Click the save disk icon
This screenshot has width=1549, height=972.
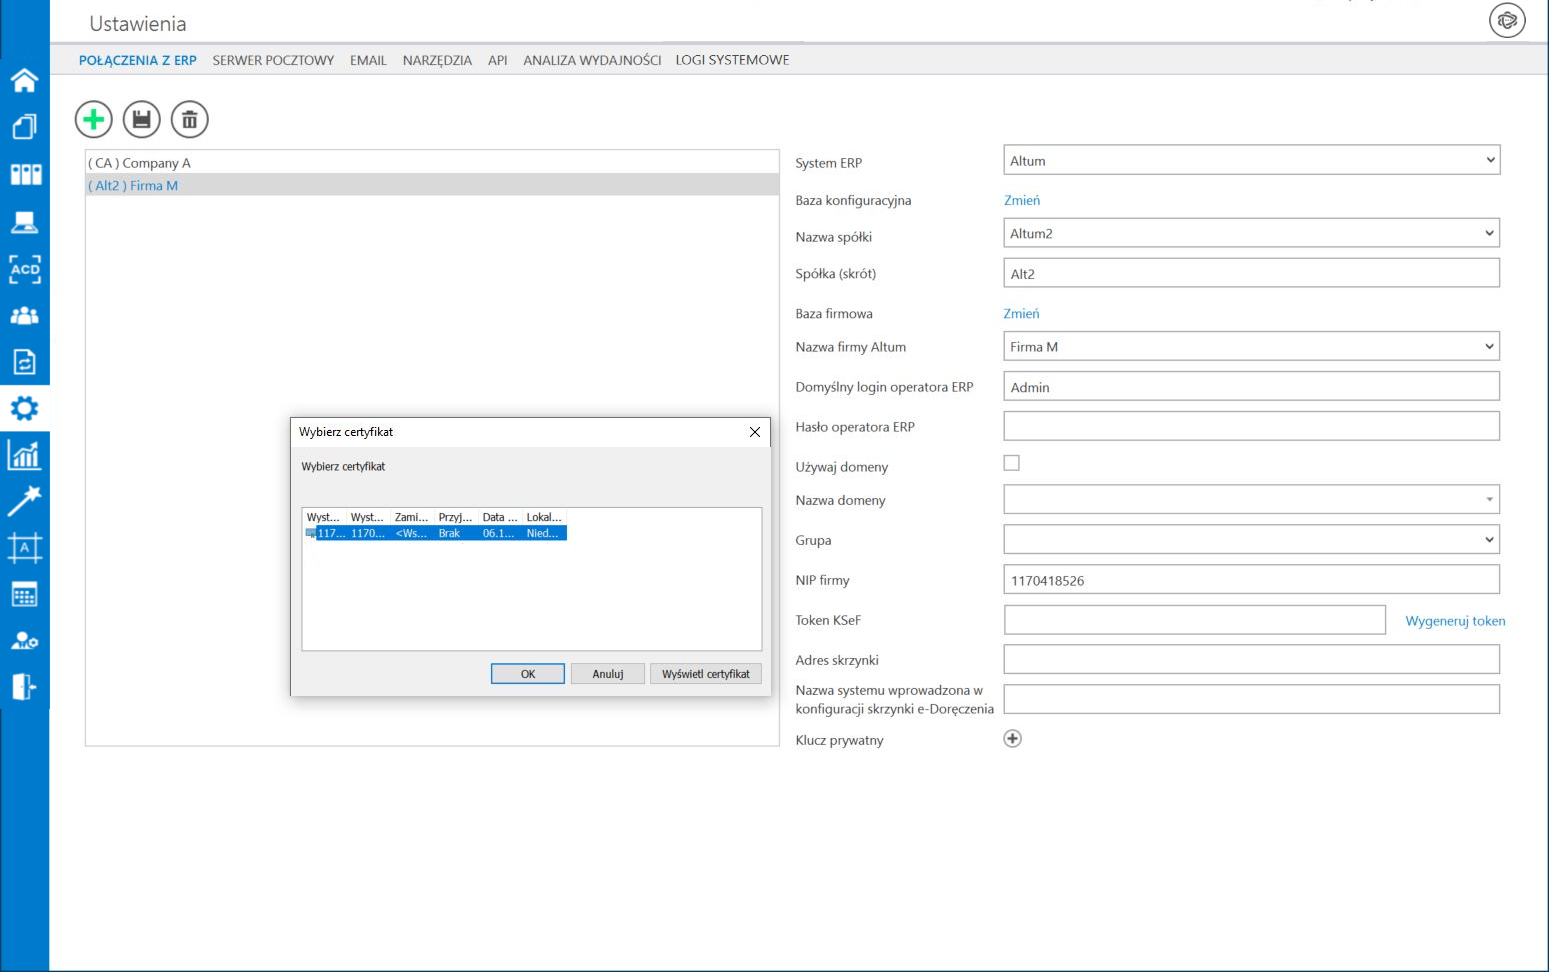click(142, 120)
